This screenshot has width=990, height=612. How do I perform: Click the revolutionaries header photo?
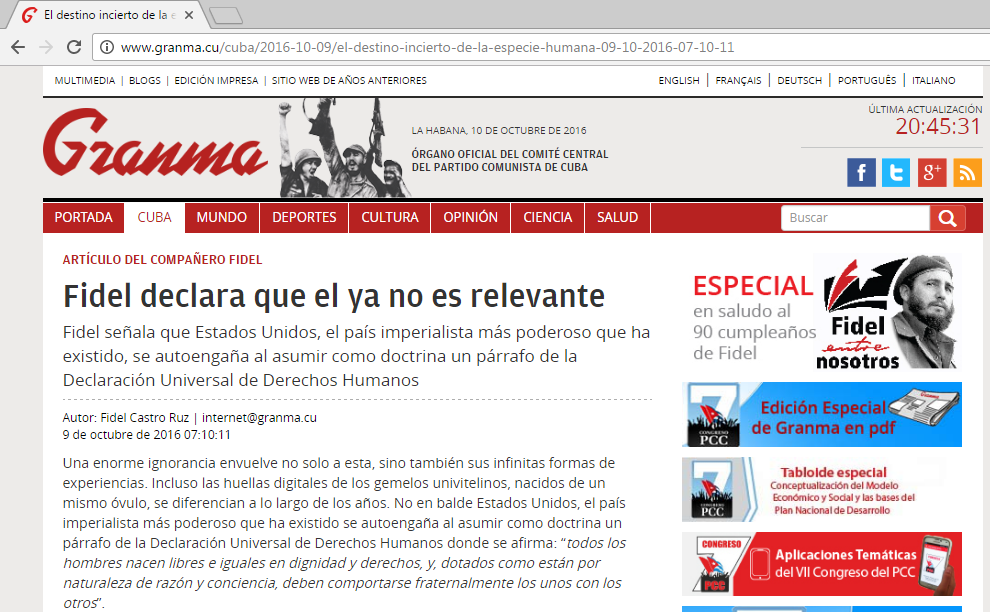point(345,148)
